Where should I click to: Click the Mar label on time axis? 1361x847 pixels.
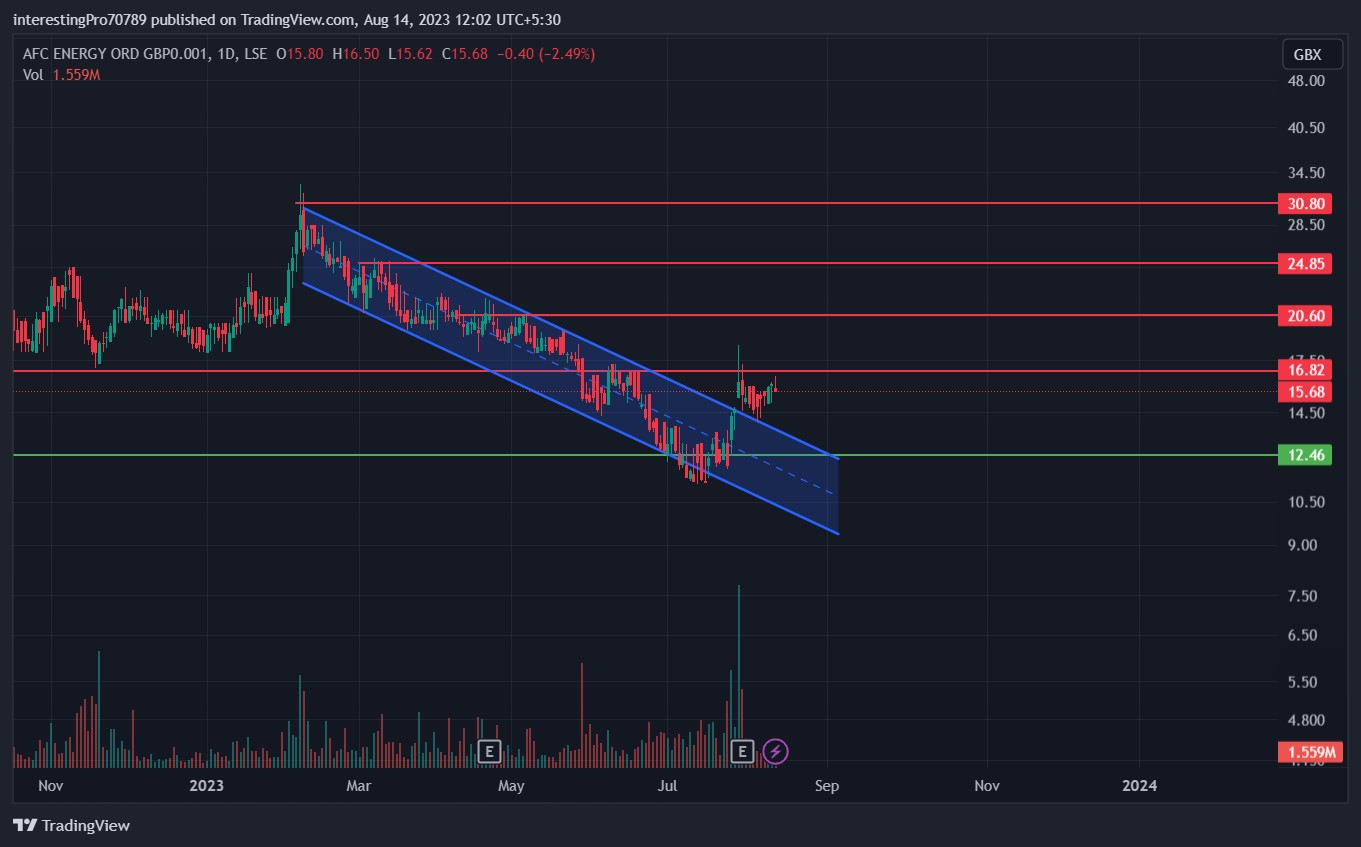point(358,786)
